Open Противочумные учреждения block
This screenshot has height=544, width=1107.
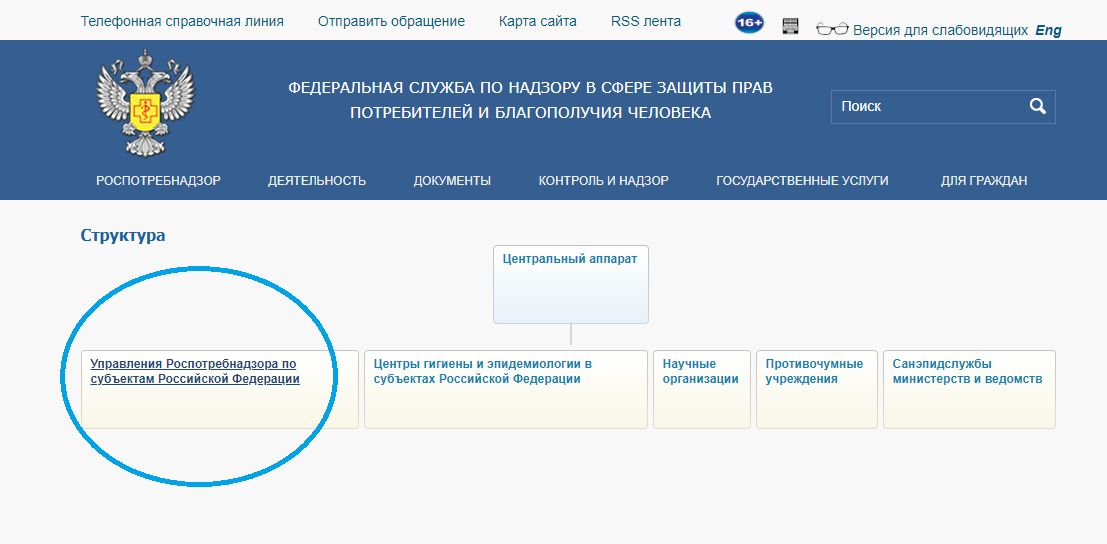[817, 389]
